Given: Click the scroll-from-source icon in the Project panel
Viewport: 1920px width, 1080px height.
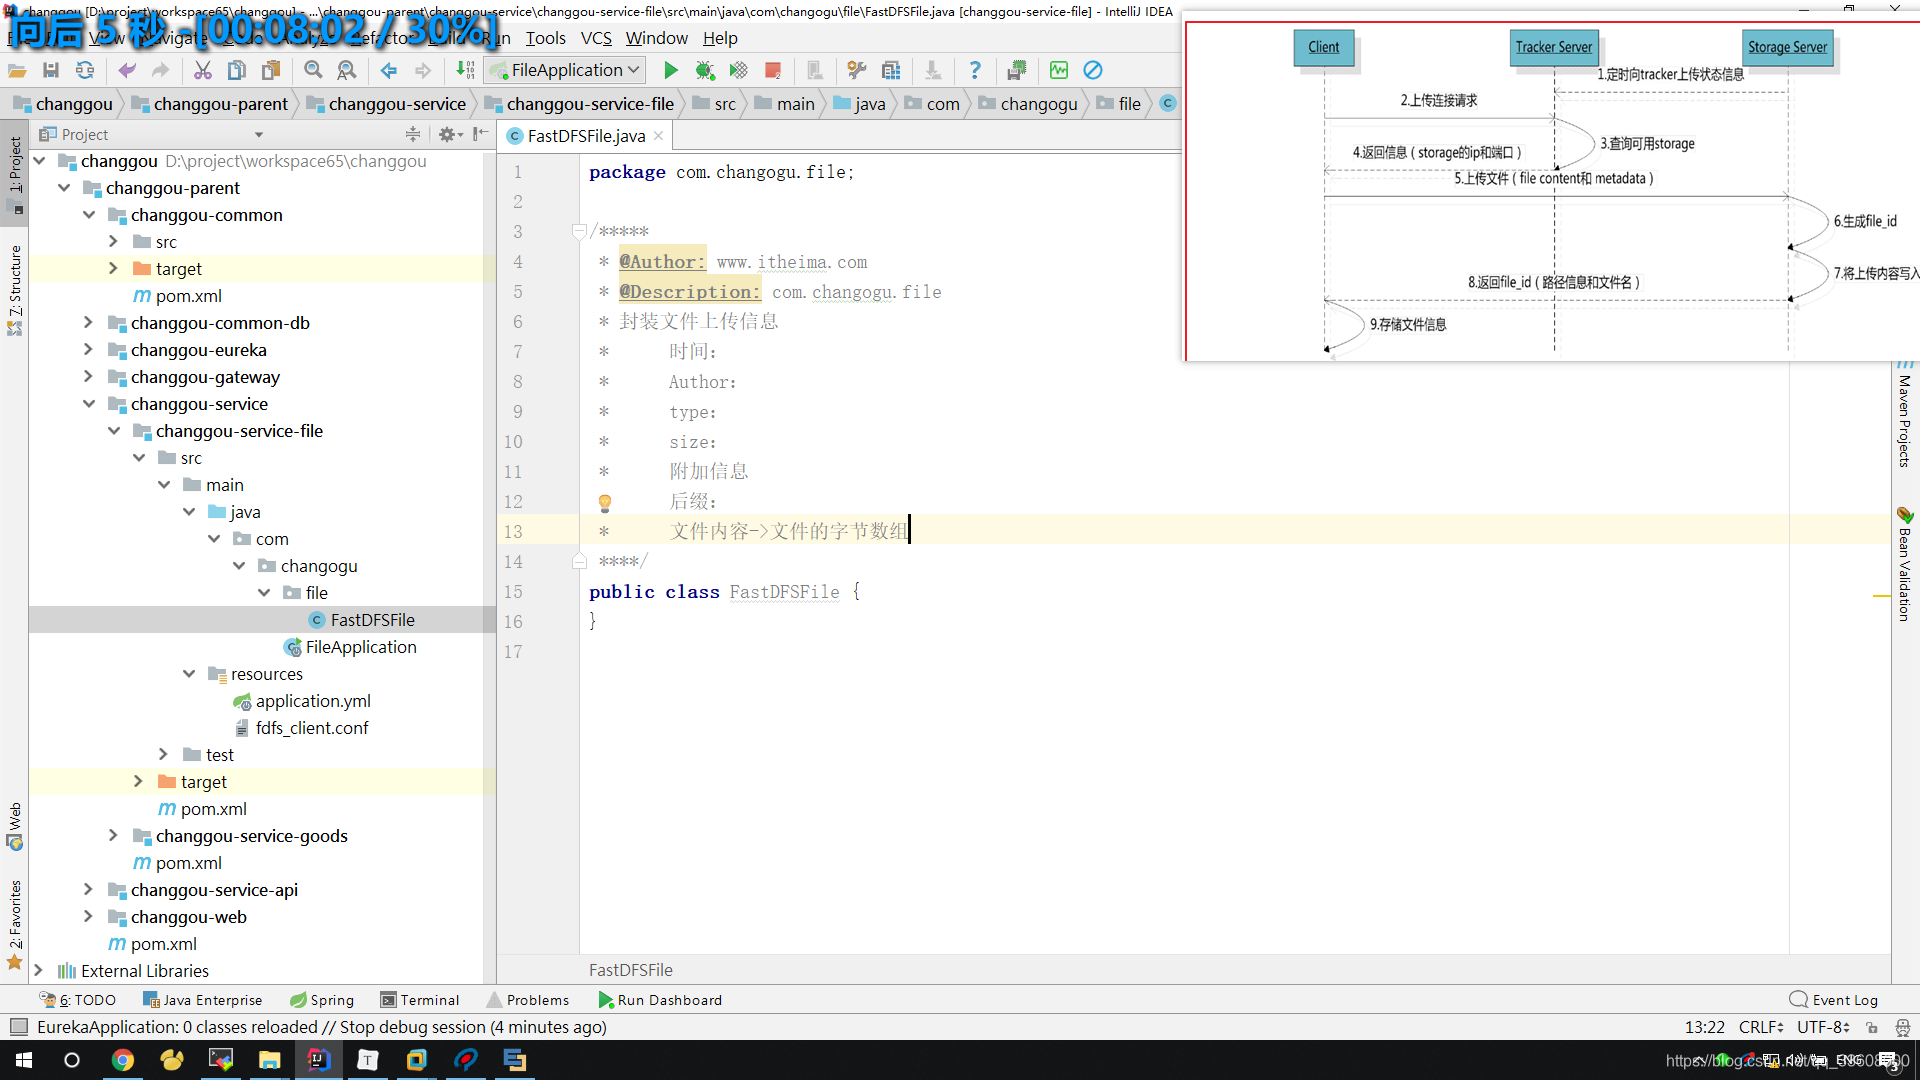Looking at the screenshot, I should point(413,134).
